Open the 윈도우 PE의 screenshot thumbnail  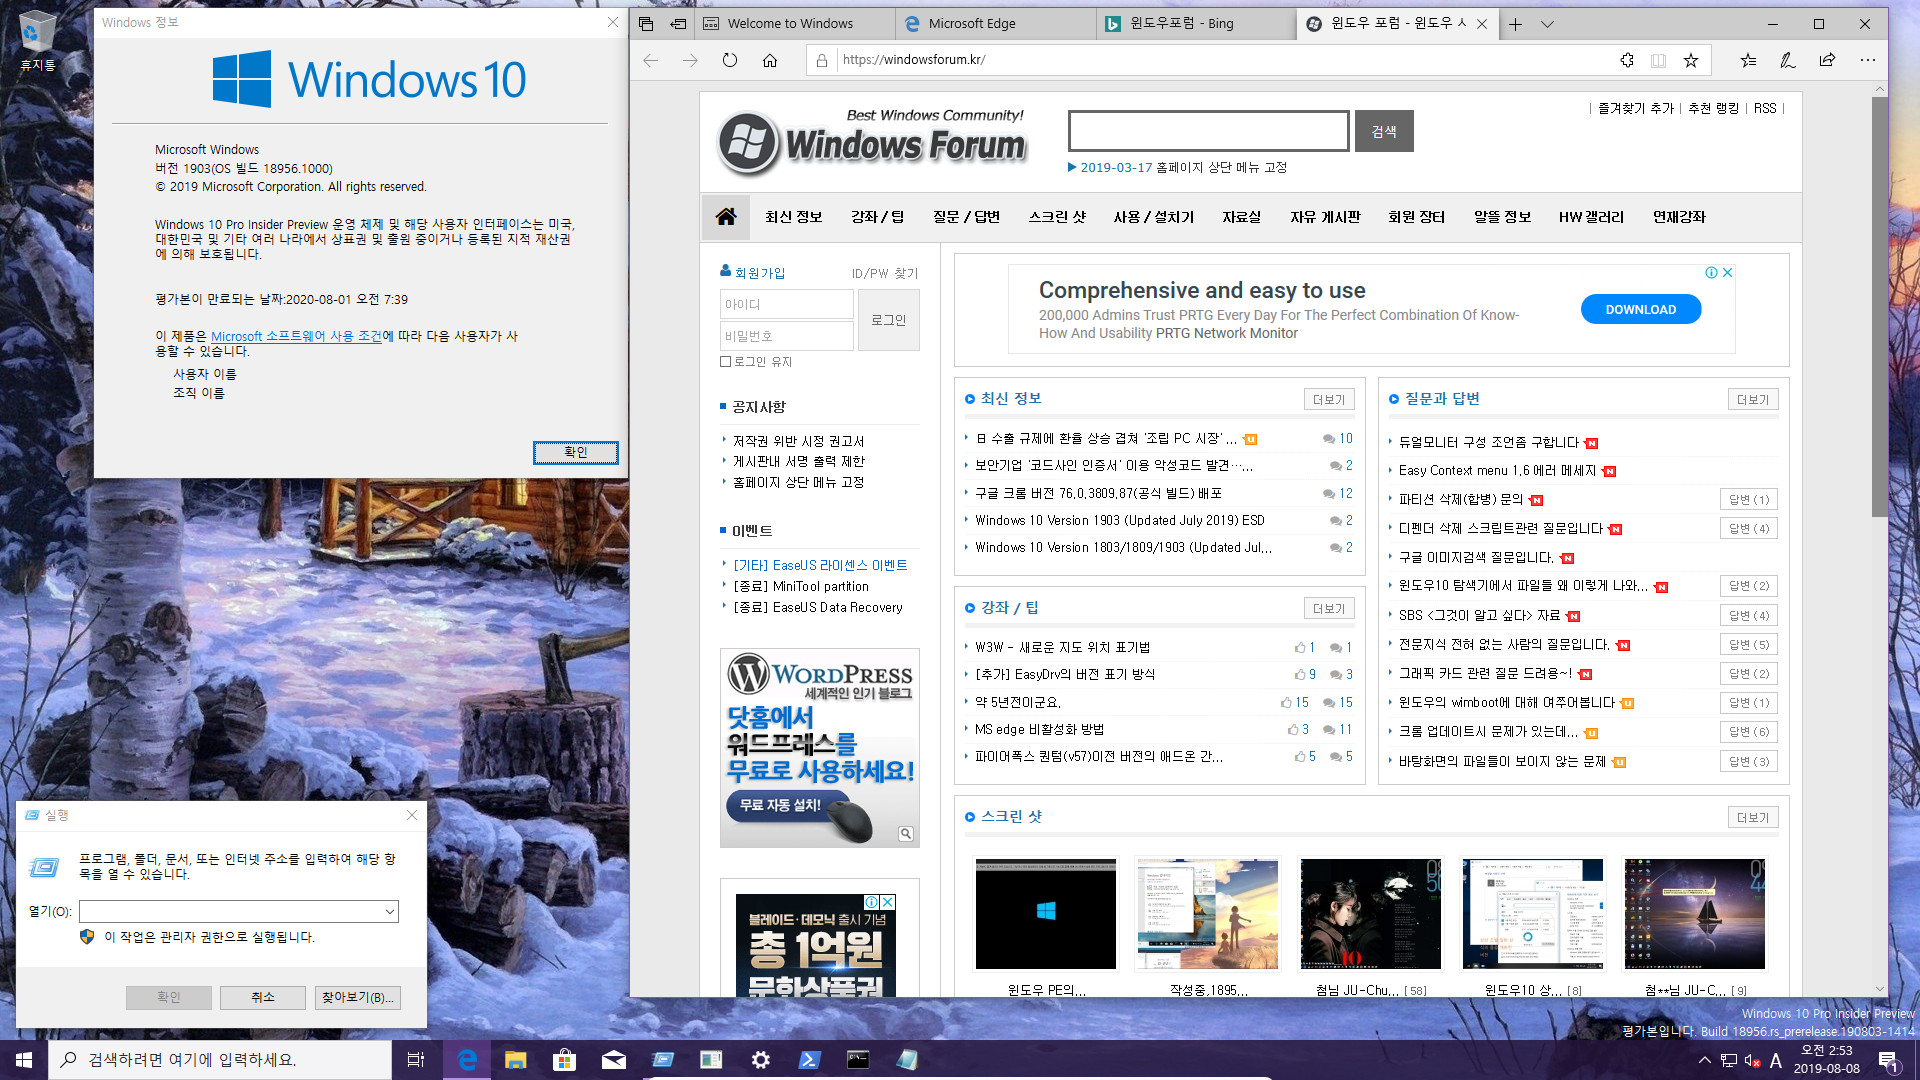pyautogui.click(x=1046, y=914)
